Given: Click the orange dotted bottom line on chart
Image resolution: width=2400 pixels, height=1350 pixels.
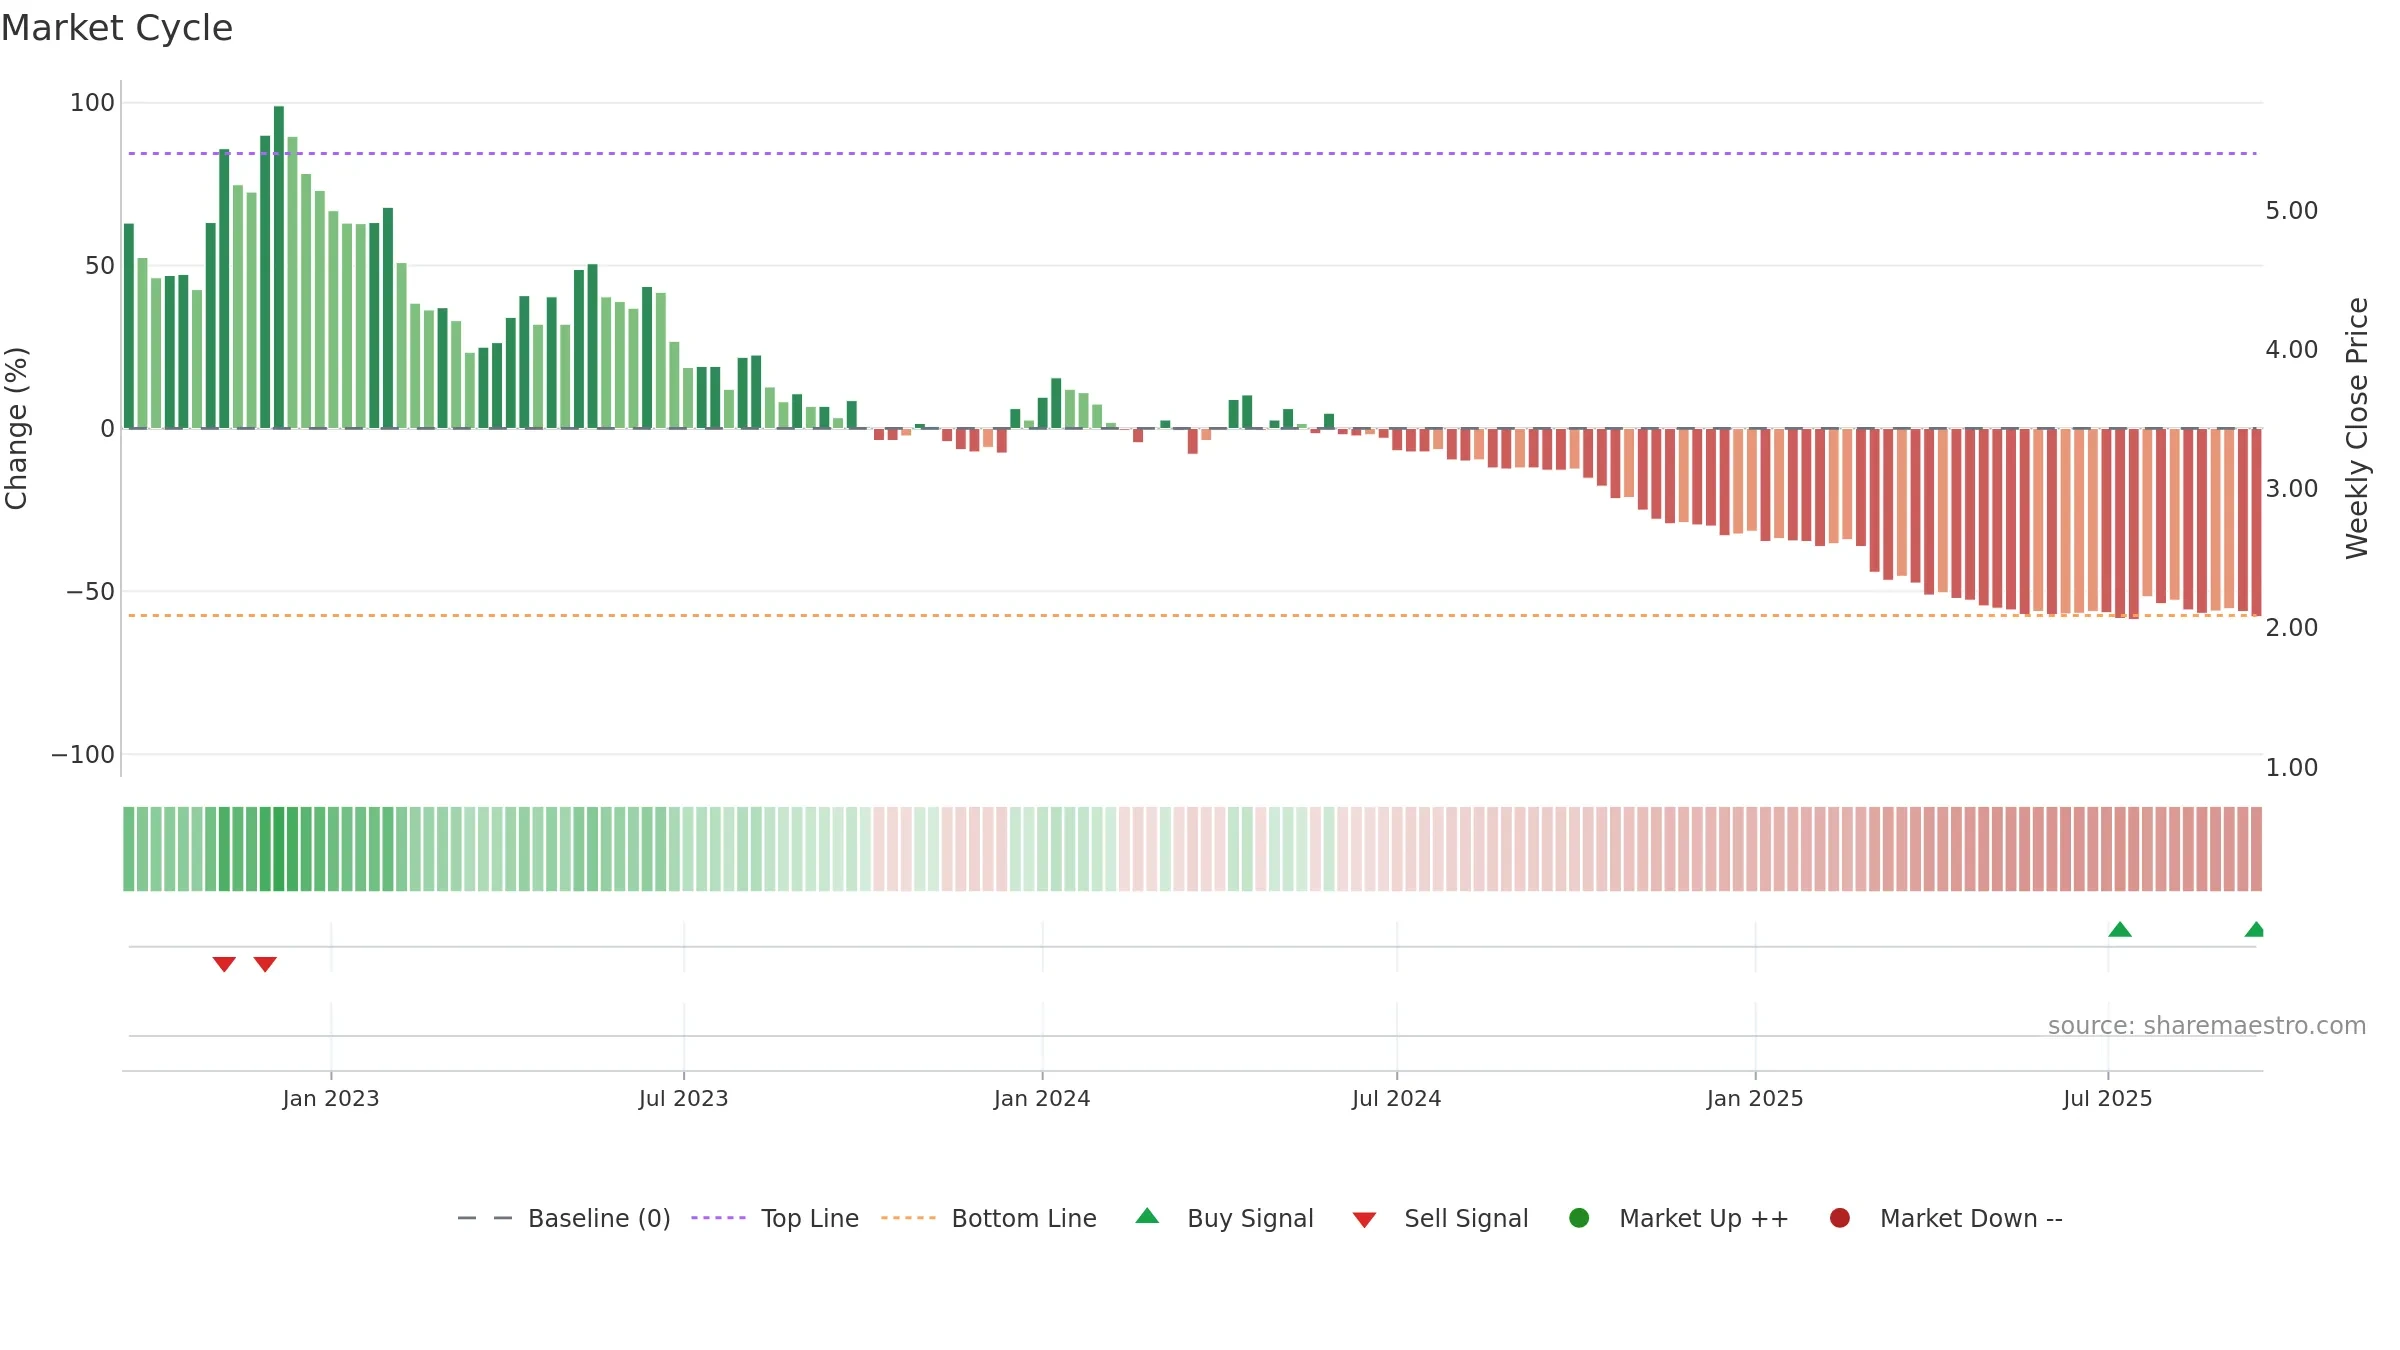Looking at the screenshot, I should (1192, 615).
